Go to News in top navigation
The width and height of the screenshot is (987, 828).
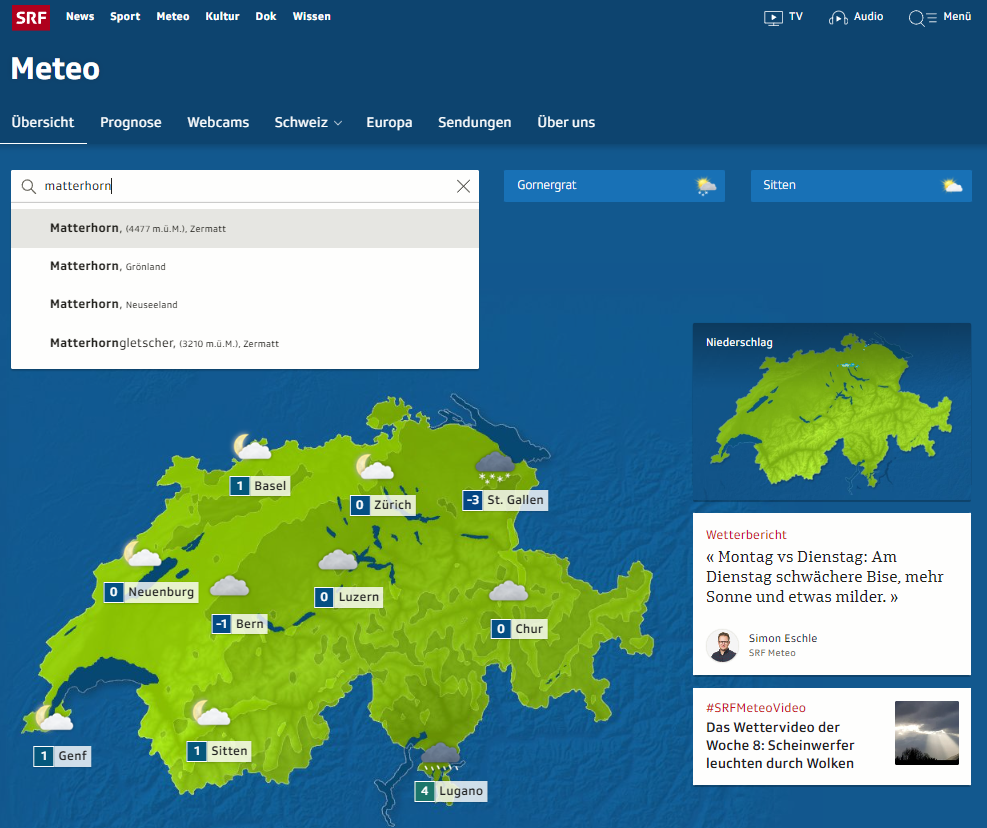(80, 16)
